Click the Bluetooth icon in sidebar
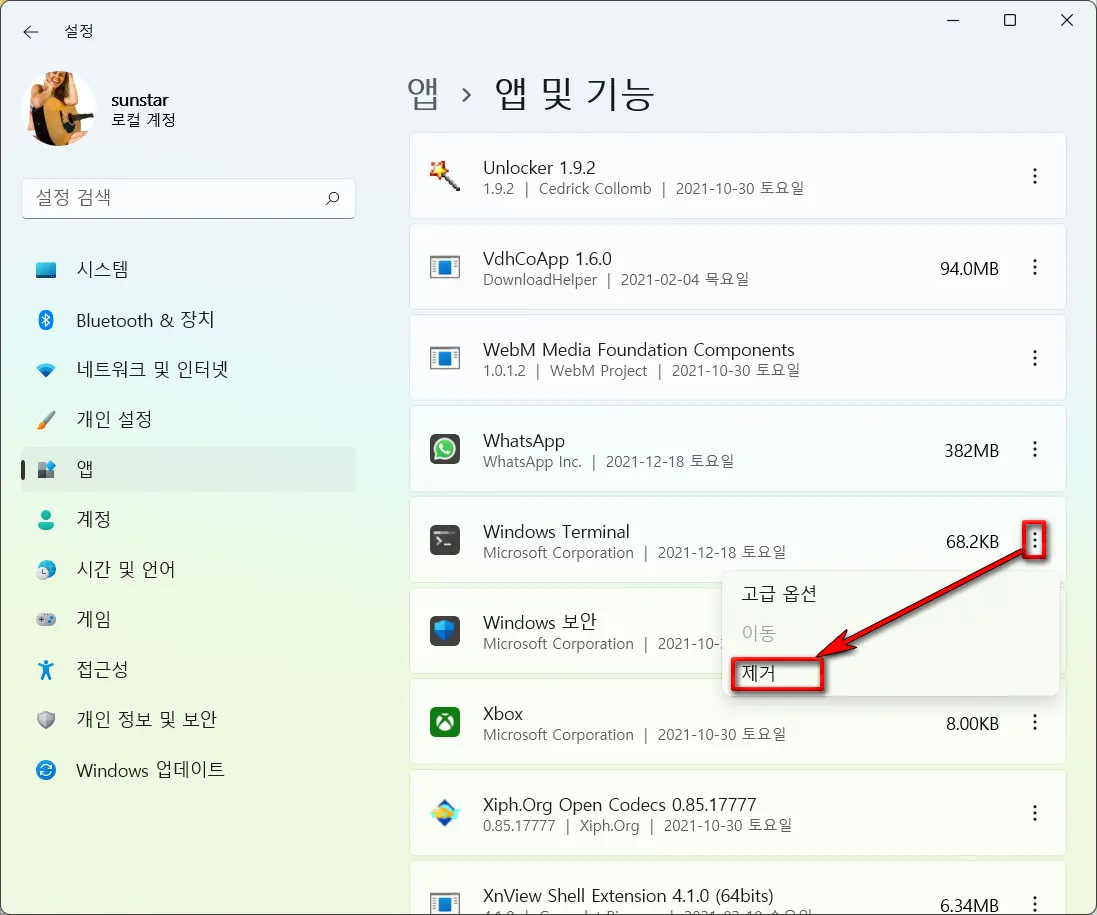 46,320
